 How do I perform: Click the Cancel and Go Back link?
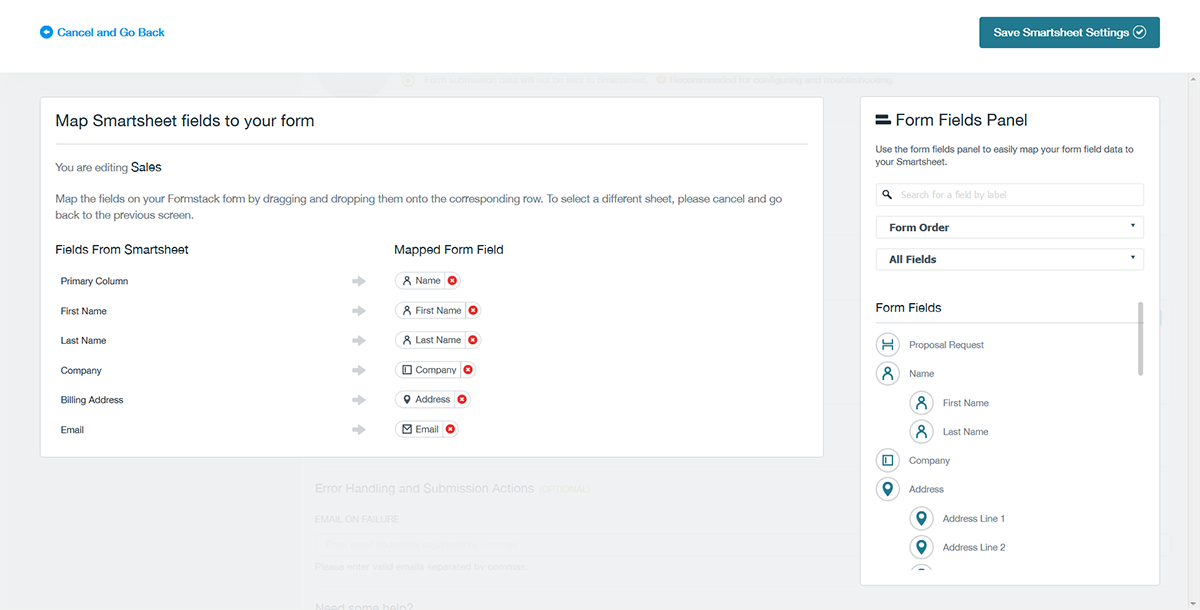coord(102,32)
